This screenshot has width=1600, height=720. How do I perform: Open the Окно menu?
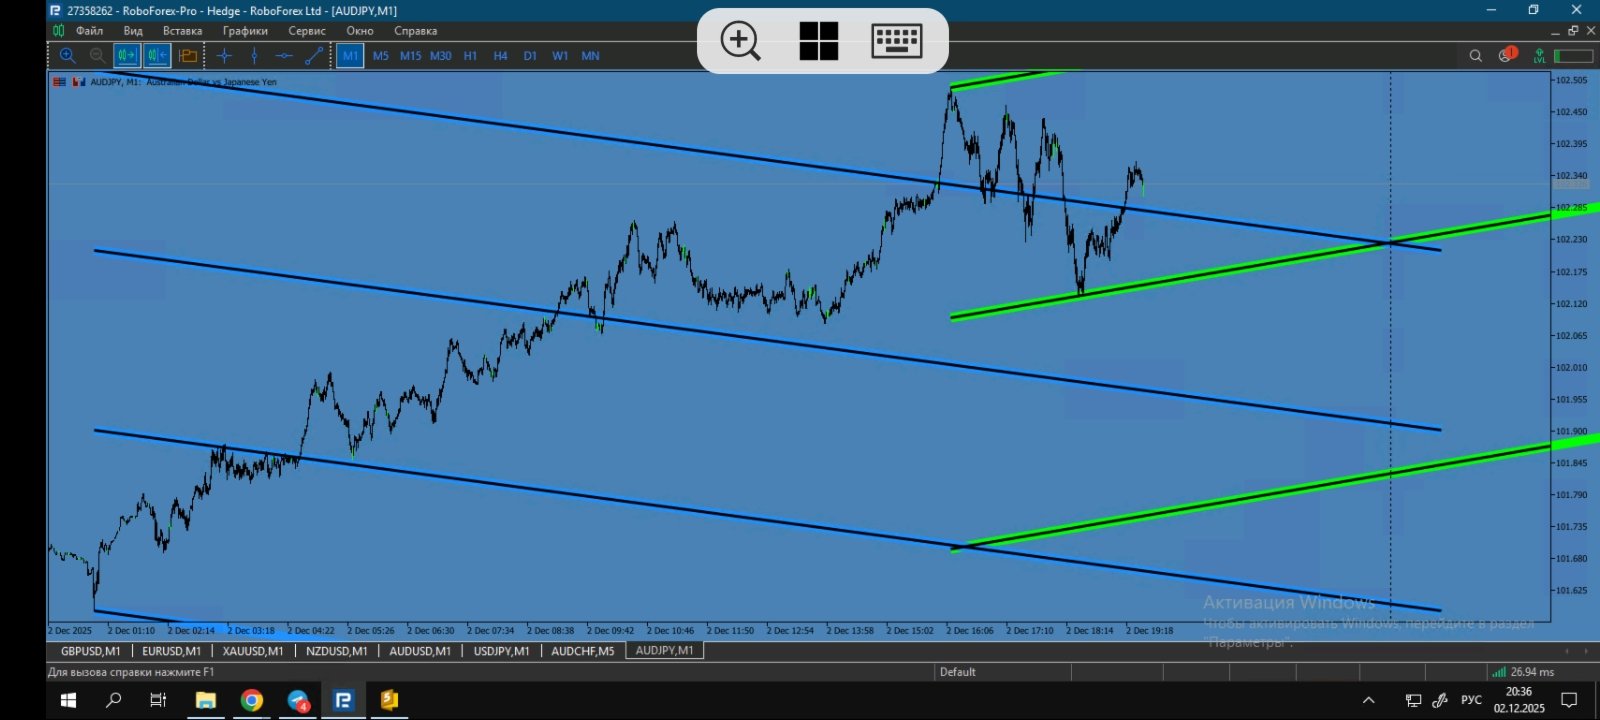(x=360, y=31)
